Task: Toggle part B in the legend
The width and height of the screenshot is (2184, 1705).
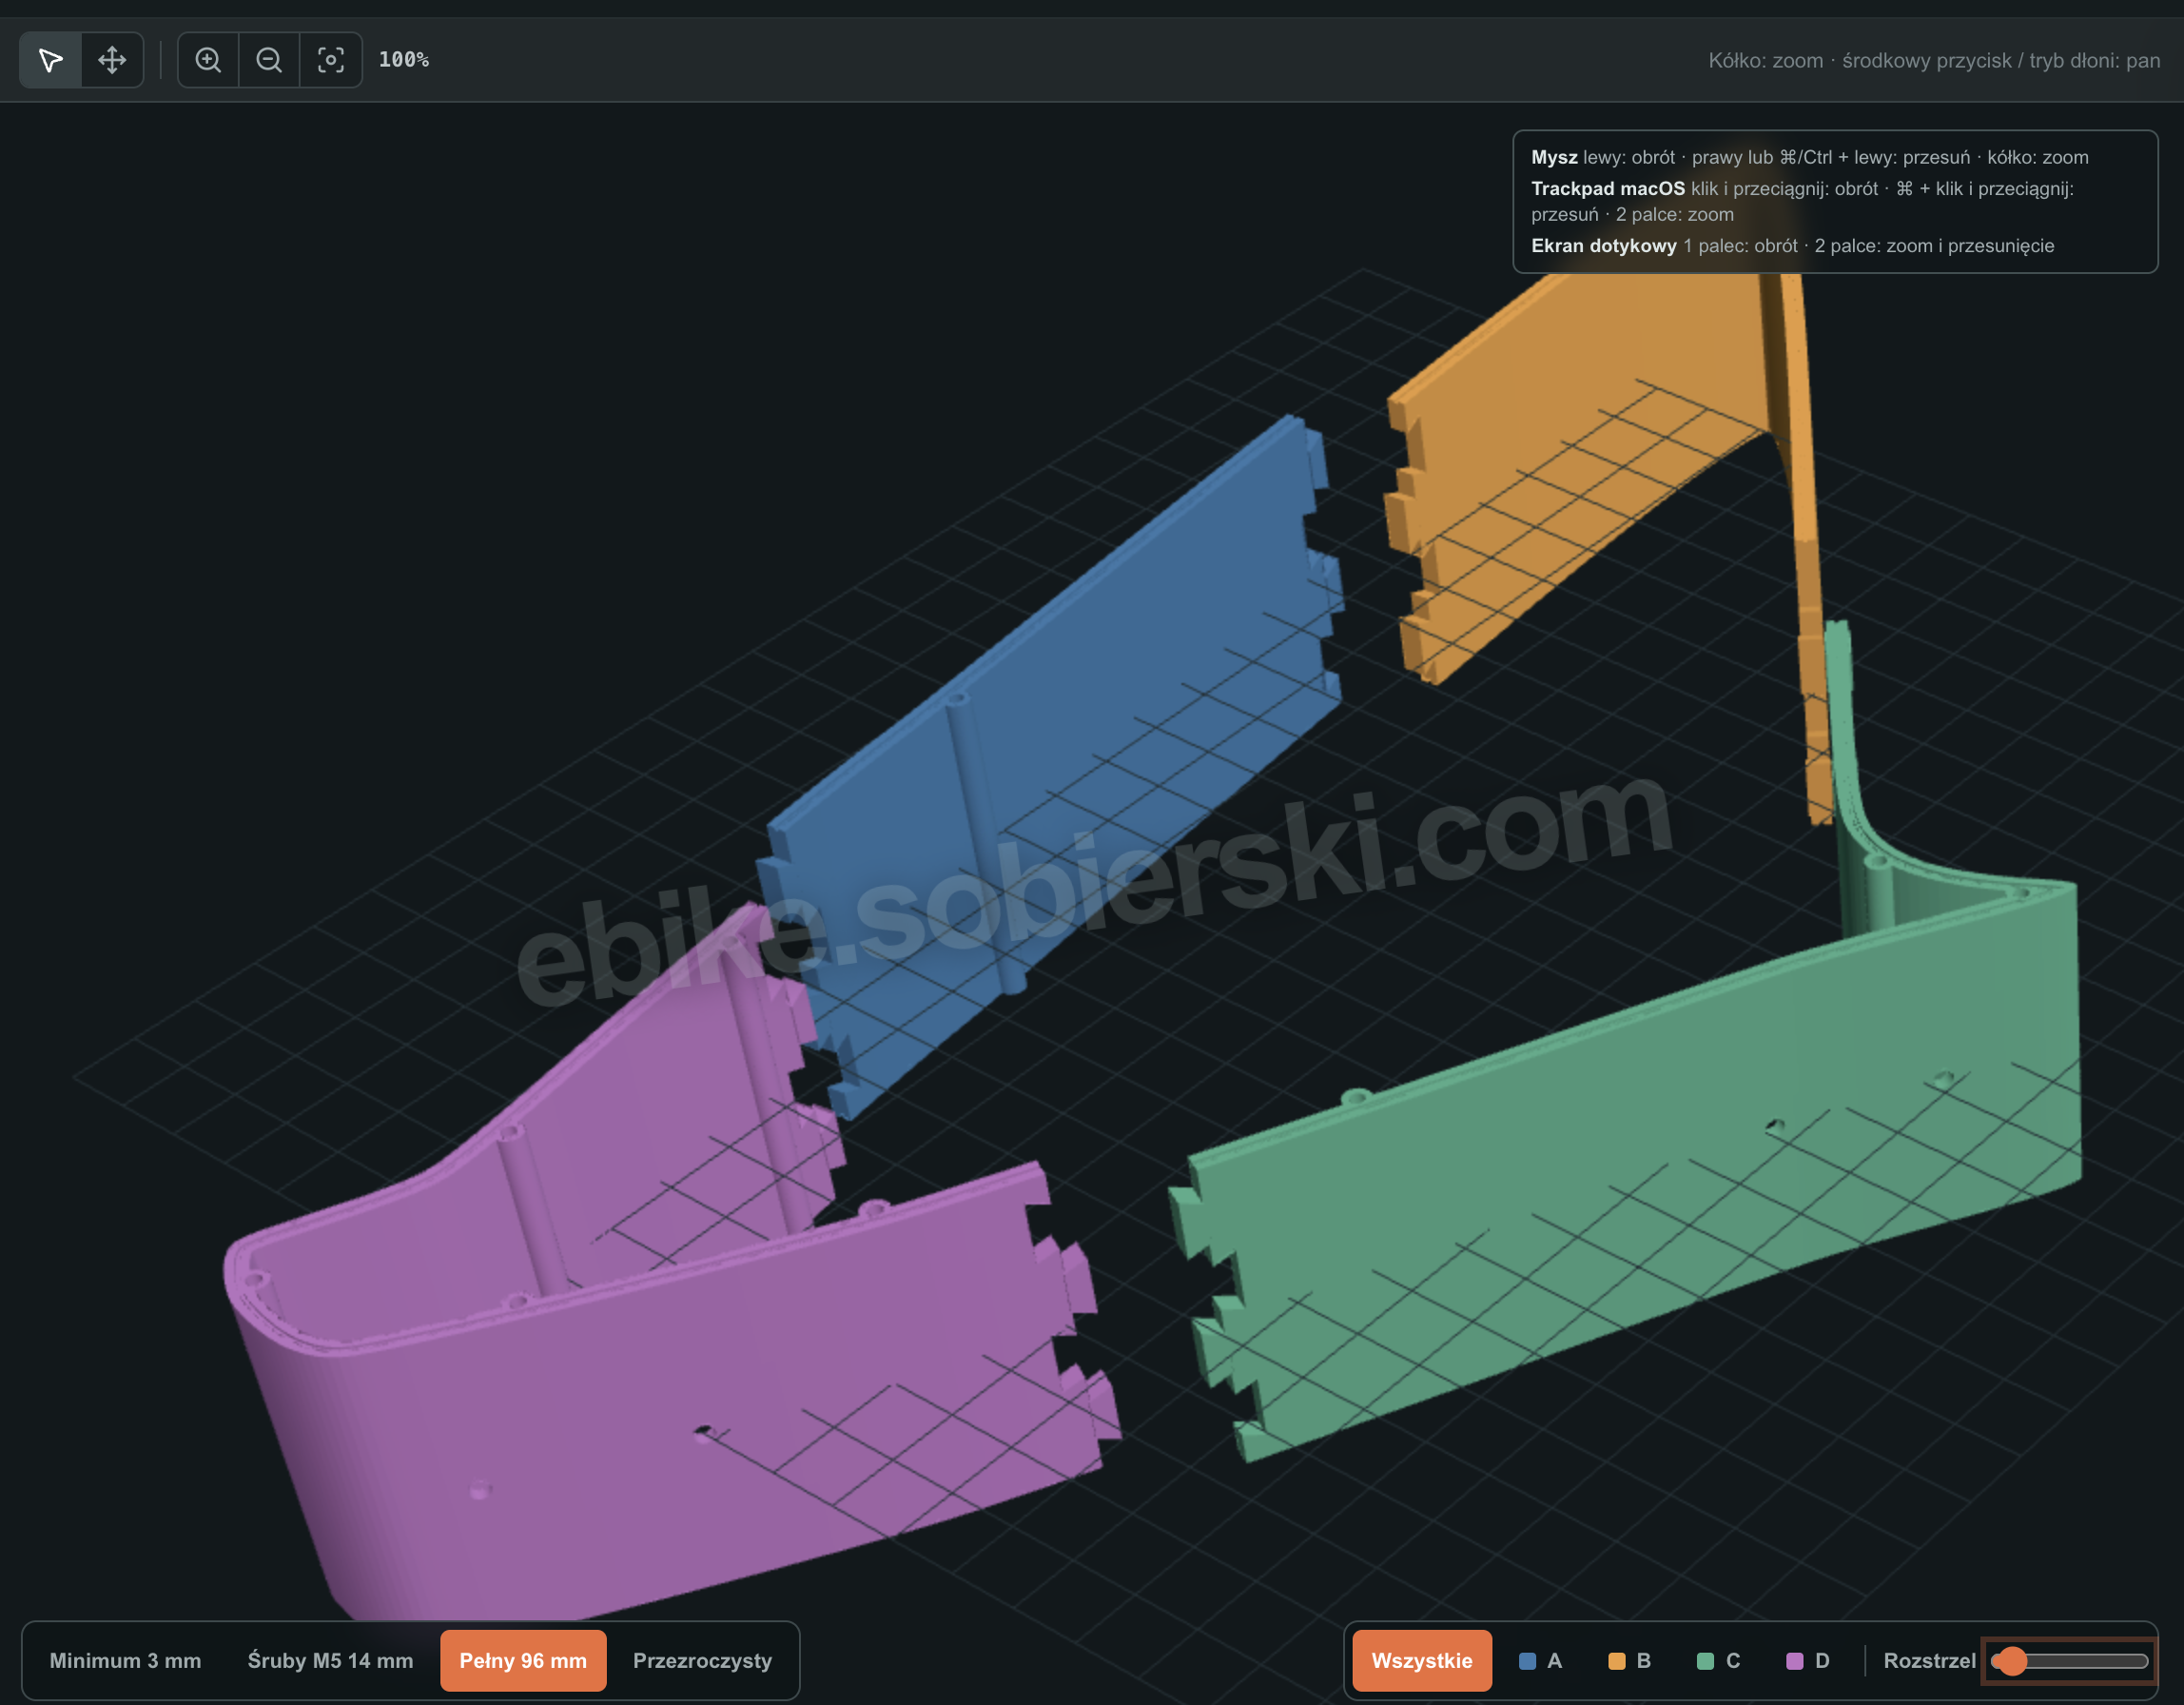Action: tap(1629, 1661)
